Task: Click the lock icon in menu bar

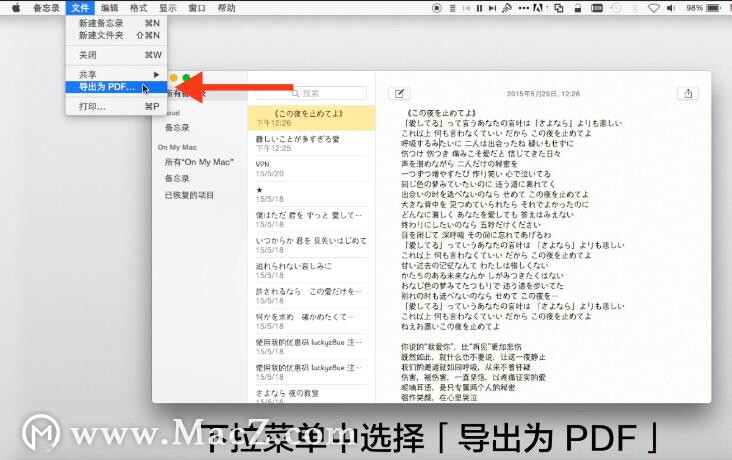Action: click(x=578, y=8)
